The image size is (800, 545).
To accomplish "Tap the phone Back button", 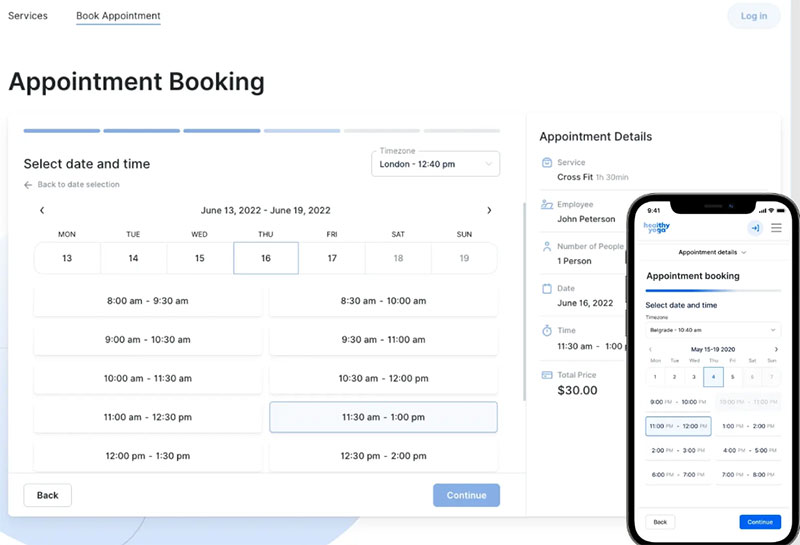I will click(x=660, y=522).
